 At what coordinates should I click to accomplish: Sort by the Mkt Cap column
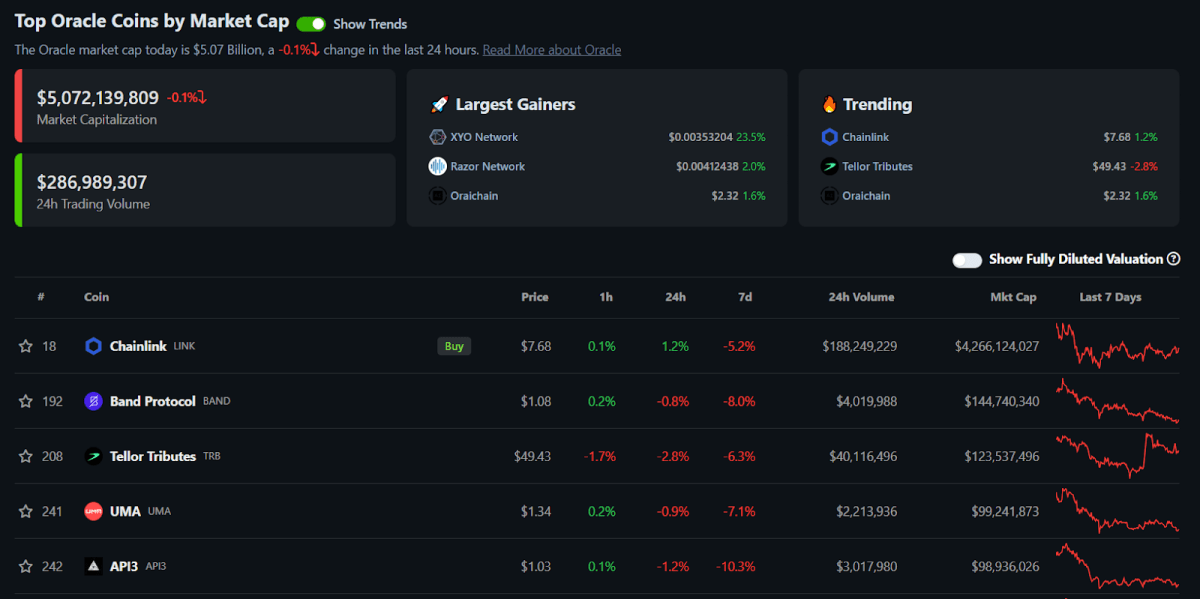pyautogui.click(x=1014, y=297)
